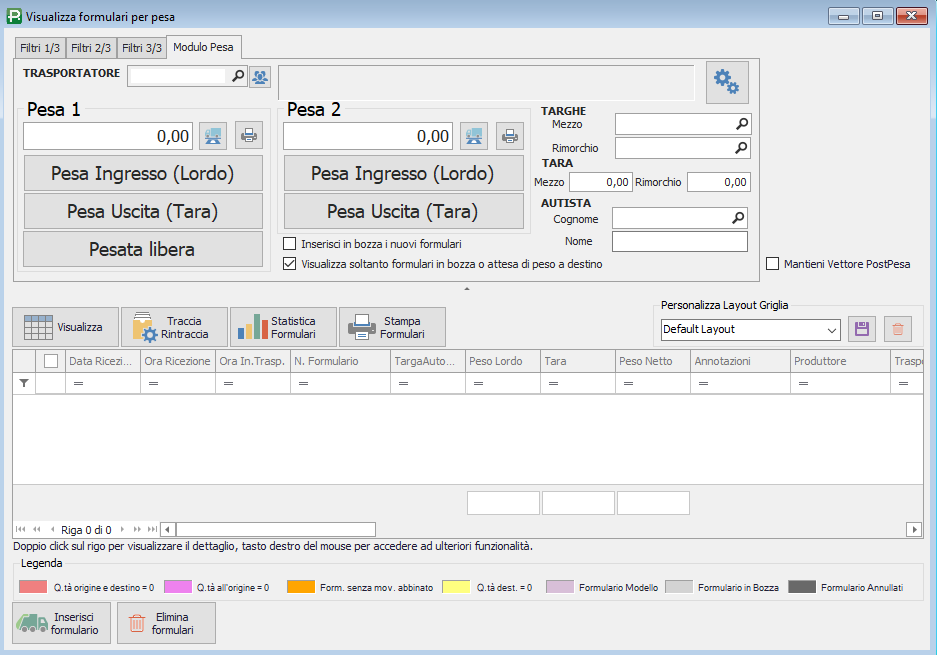The image size is (937, 655).
Task: Click the magnifier in Mezzo targhe field
Action: (x=741, y=124)
